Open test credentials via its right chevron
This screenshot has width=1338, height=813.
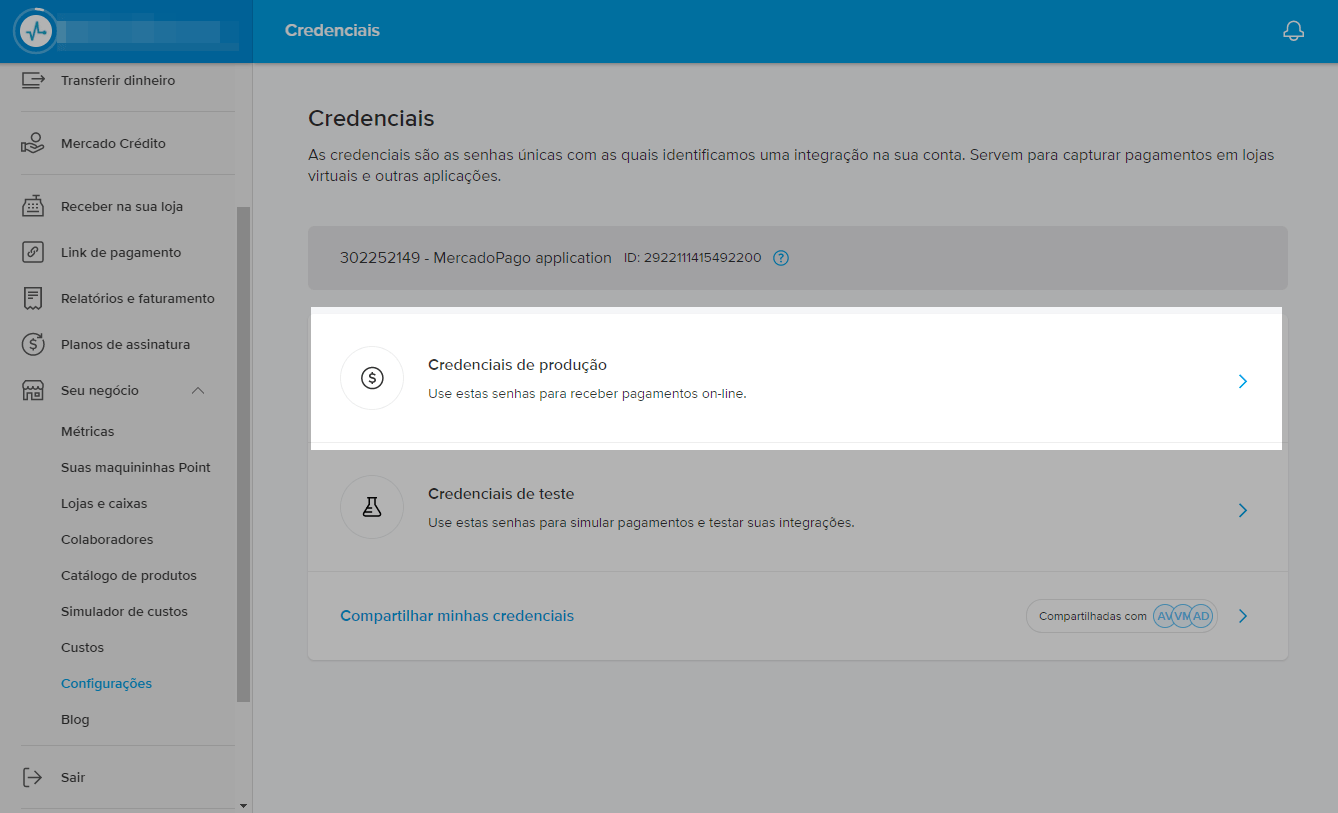click(x=1243, y=510)
